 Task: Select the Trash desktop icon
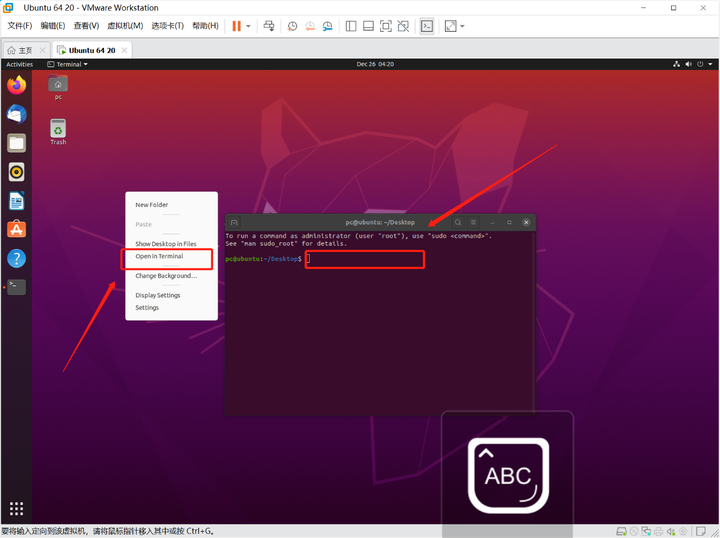[58, 132]
